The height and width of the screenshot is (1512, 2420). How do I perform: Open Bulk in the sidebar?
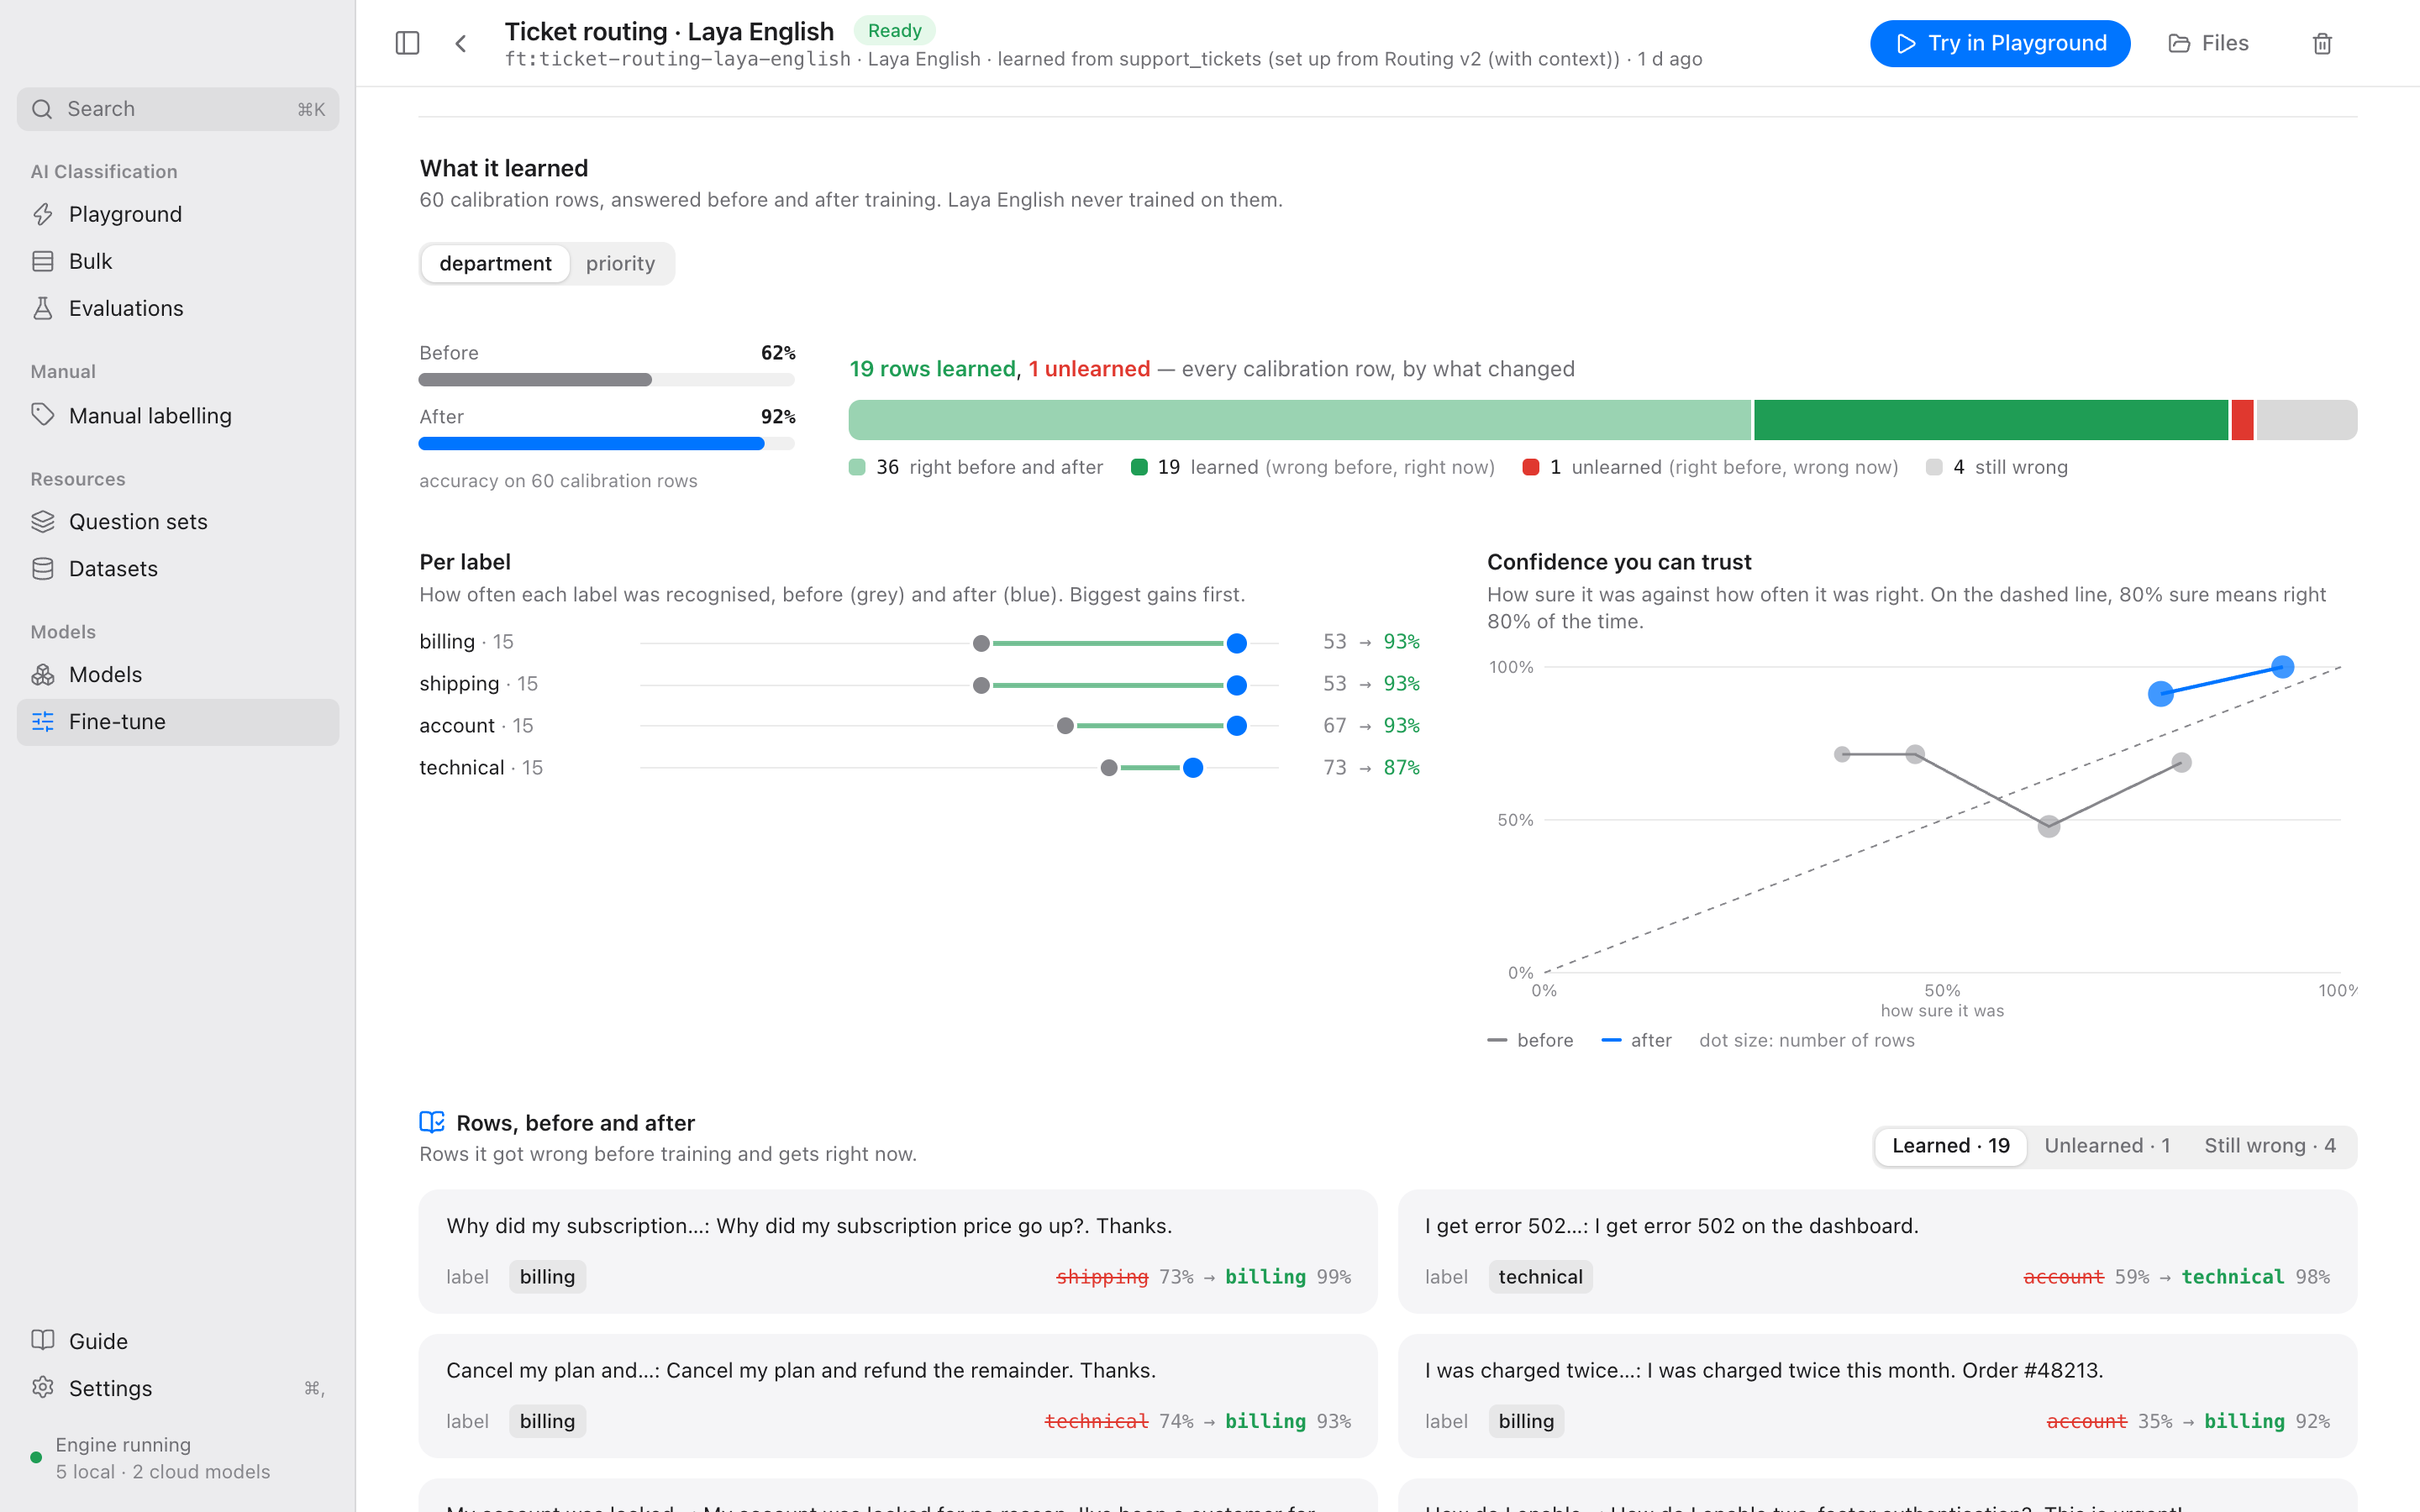178,261
